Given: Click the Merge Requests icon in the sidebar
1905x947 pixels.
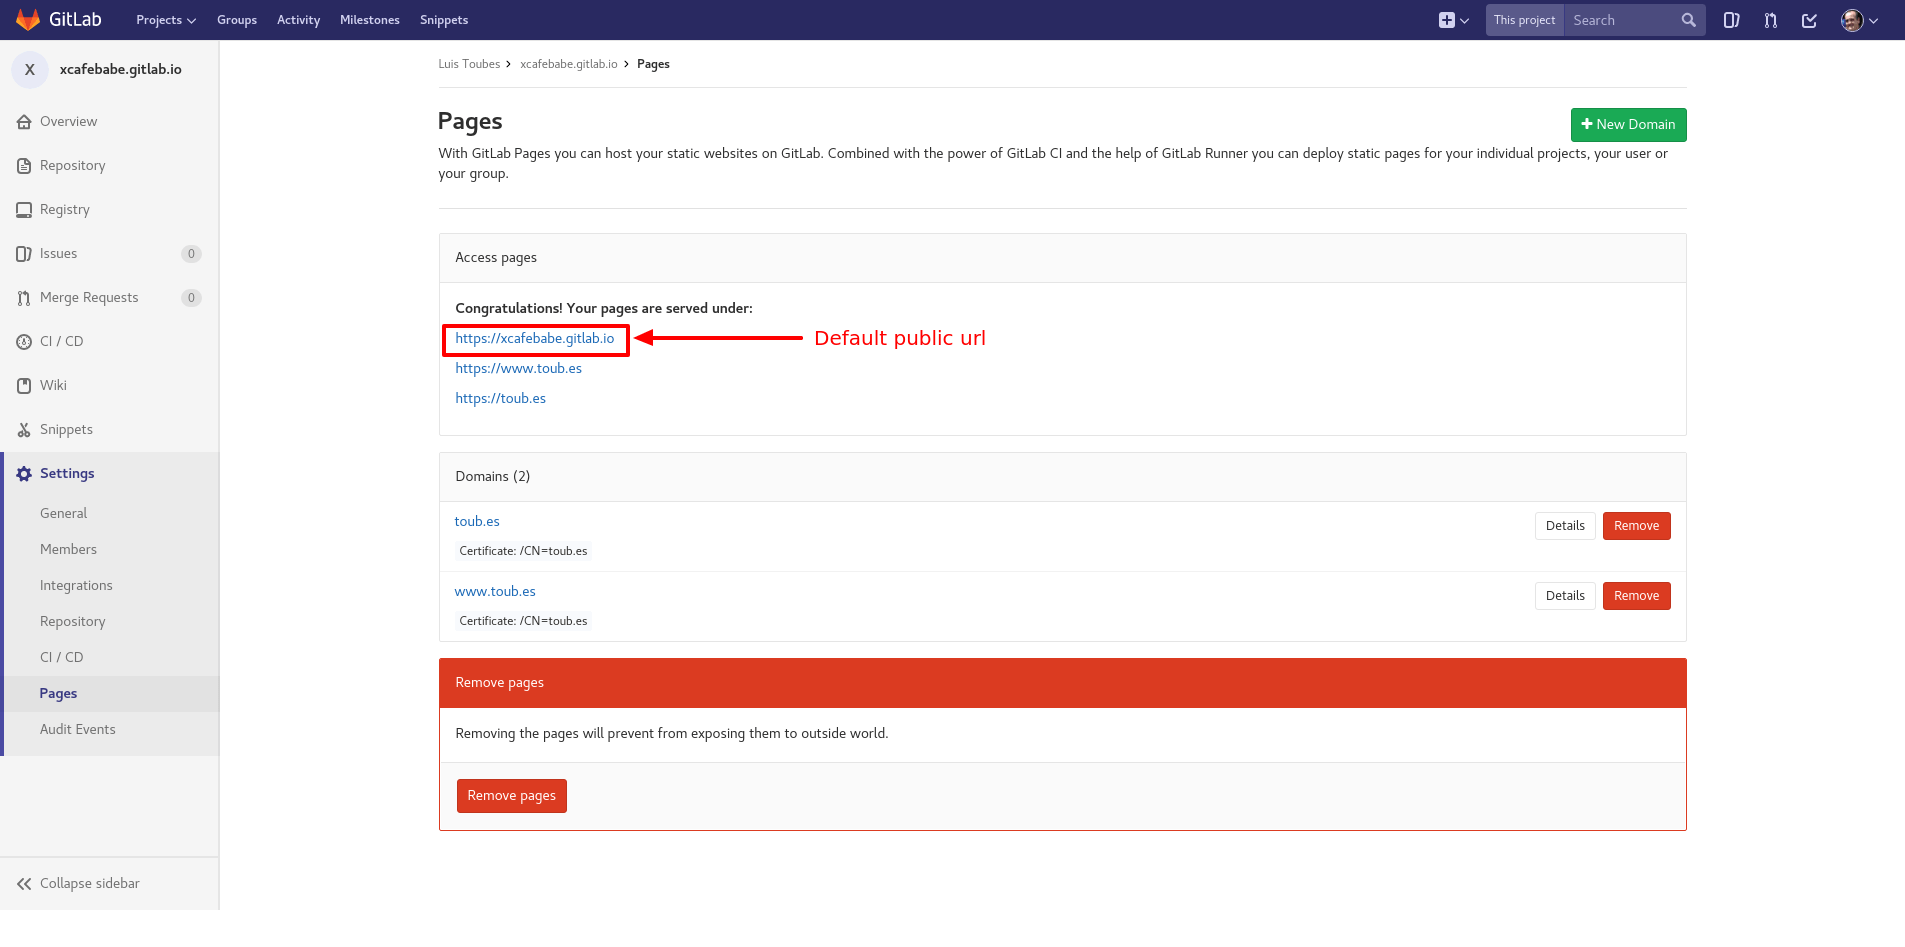Looking at the screenshot, I should pyautogui.click(x=25, y=297).
